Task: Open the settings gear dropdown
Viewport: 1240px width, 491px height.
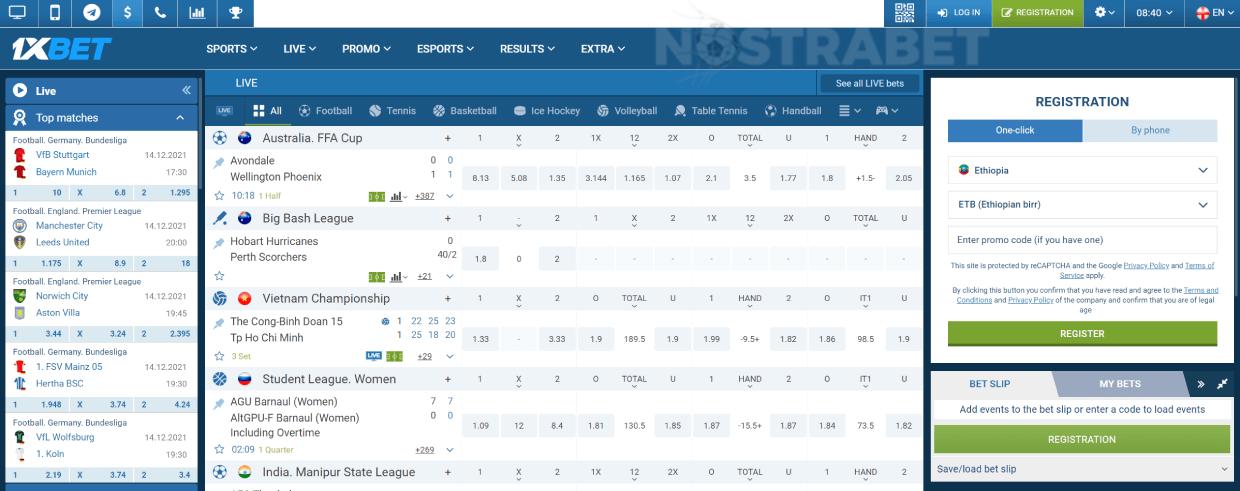Action: click(1105, 13)
